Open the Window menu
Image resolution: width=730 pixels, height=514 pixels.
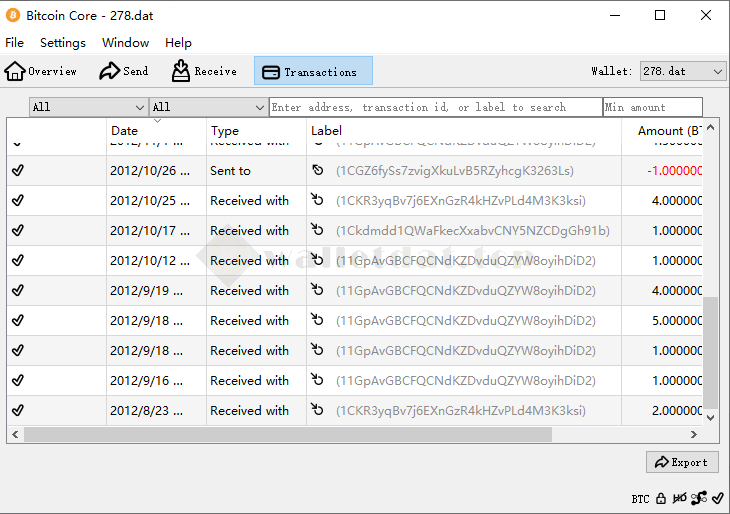[125, 43]
